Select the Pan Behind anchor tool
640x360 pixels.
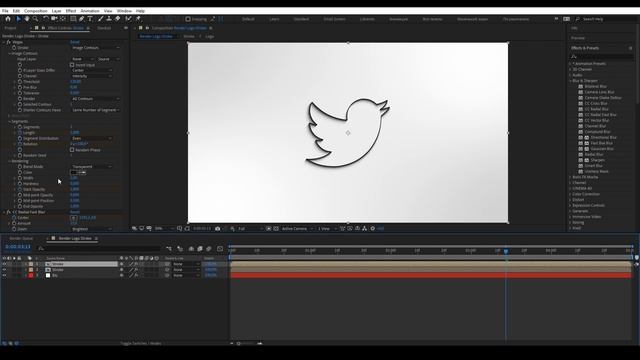[x=62, y=19]
